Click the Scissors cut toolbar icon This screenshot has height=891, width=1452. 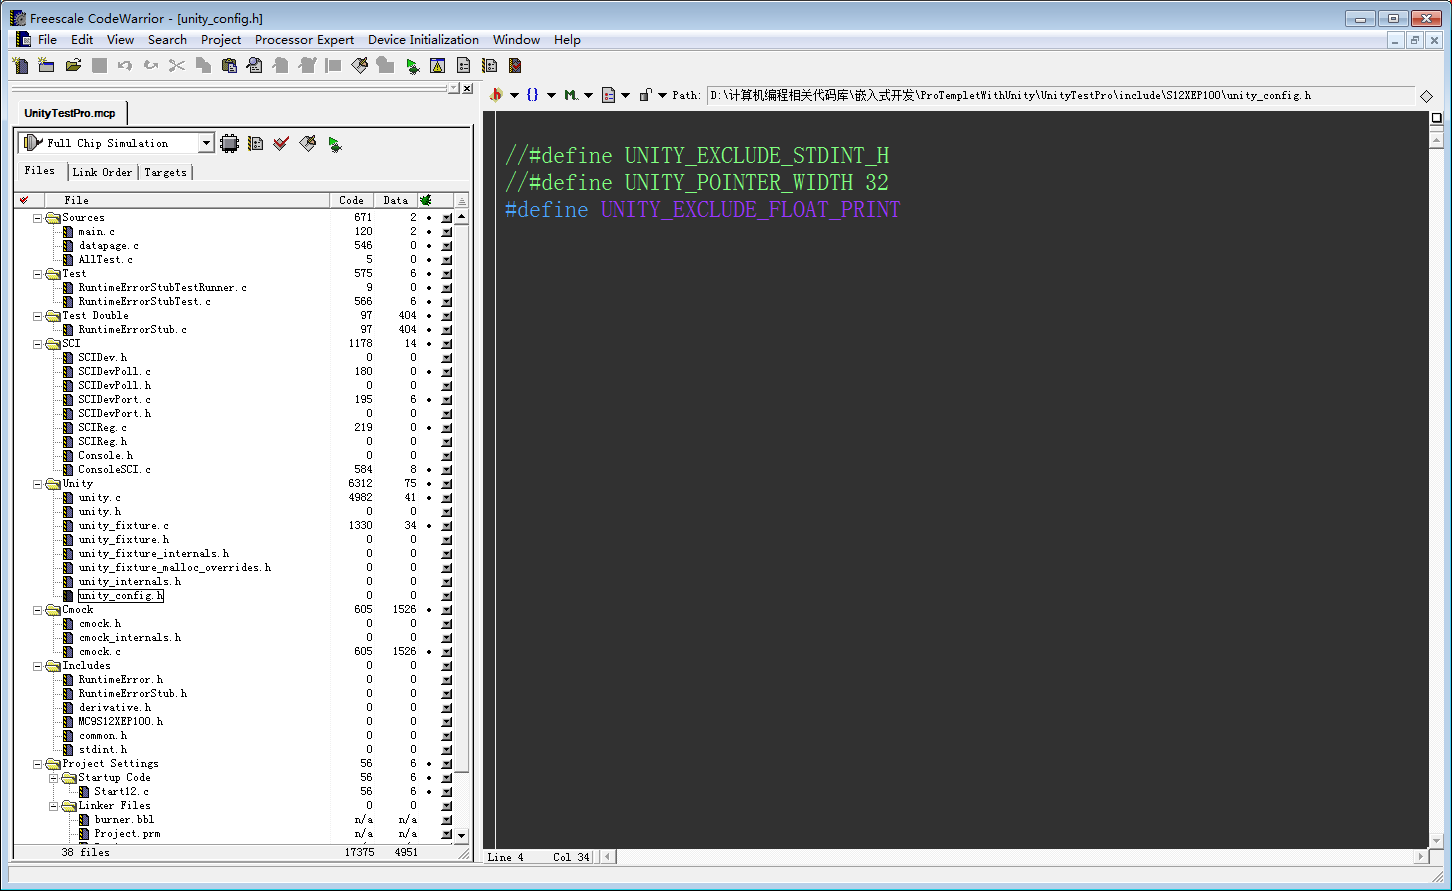[x=177, y=66]
